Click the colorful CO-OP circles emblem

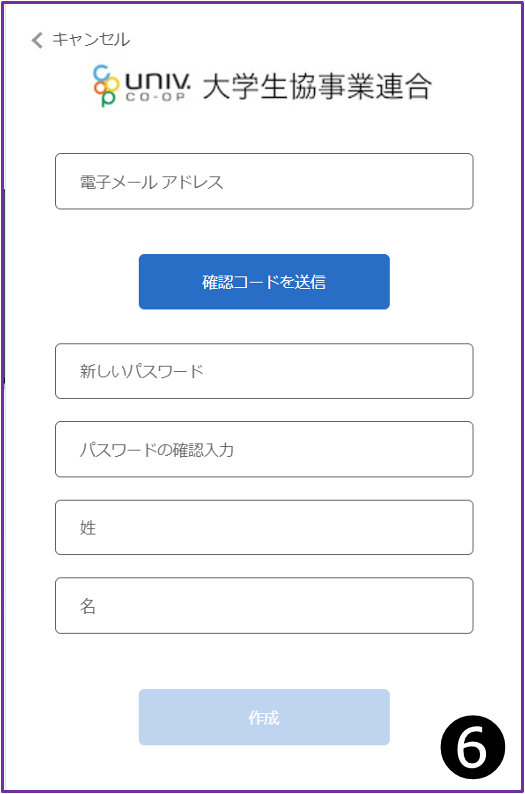(105, 86)
